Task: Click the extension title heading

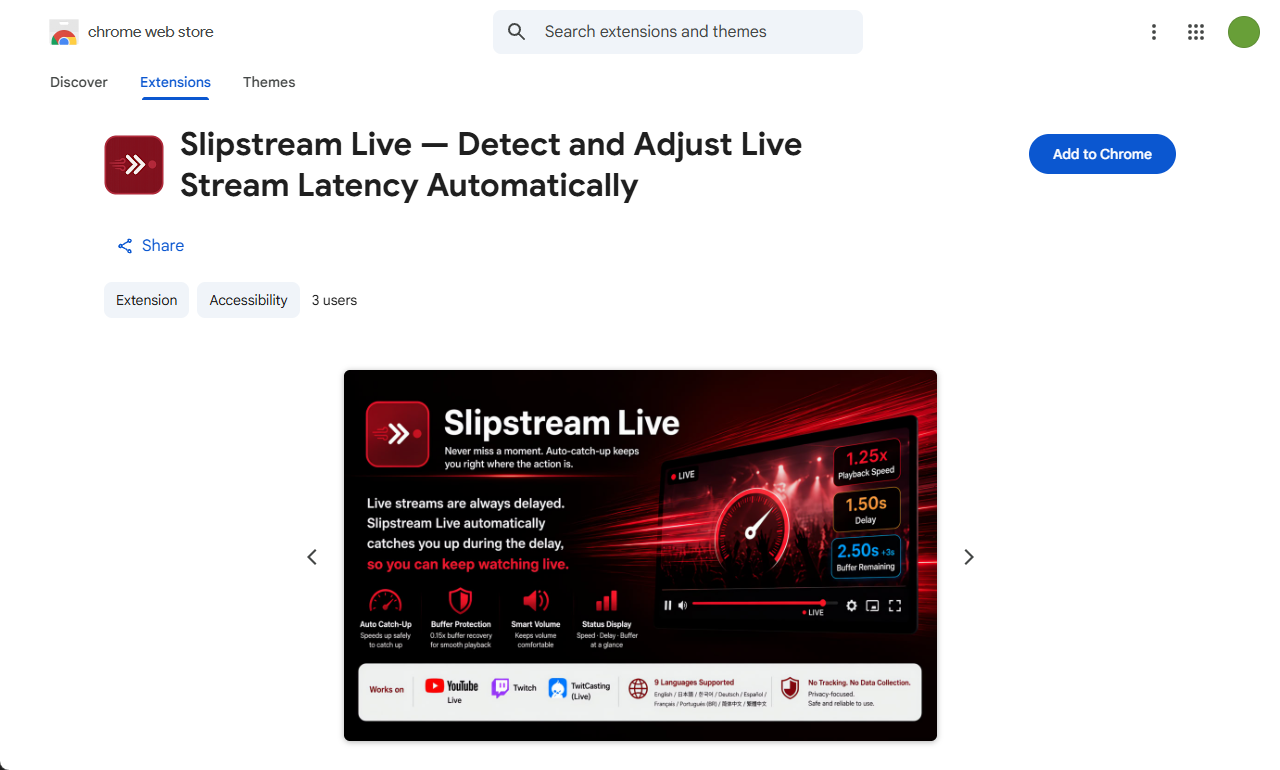Action: [x=491, y=165]
